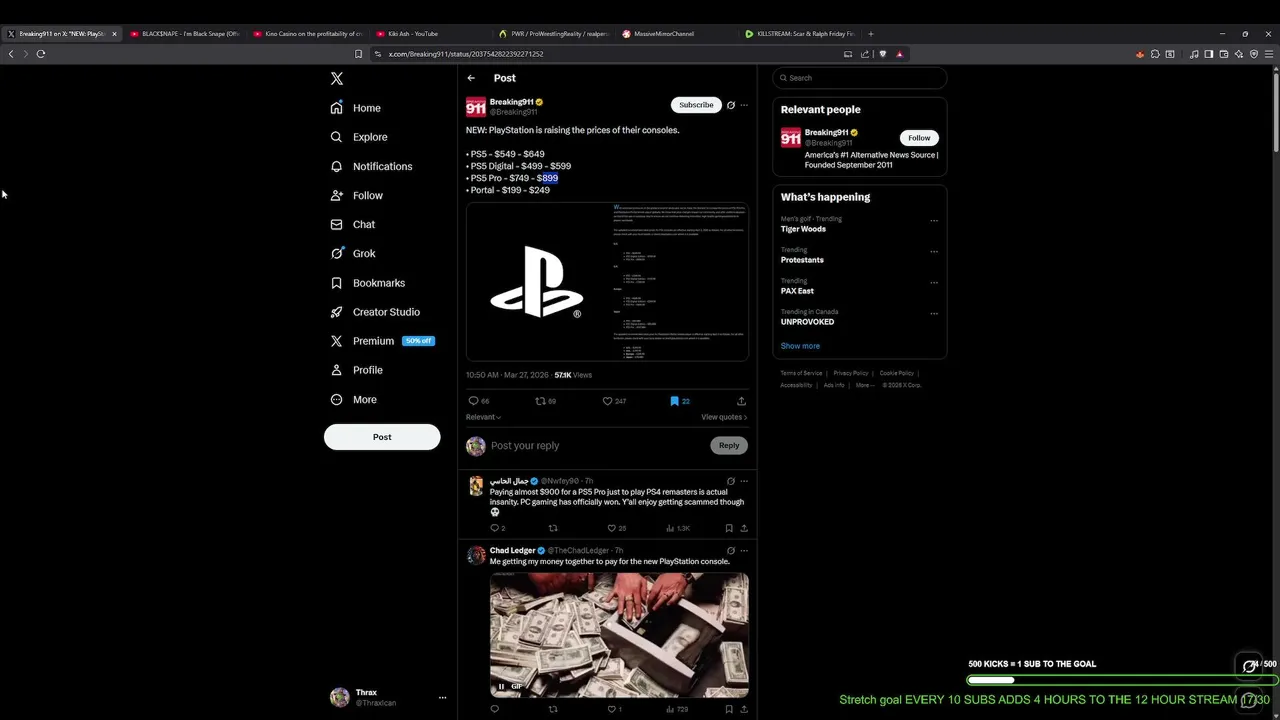Click the Grok icon on Chad Ledger reply
The height and width of the screenshot is (720, 1280).
(731, 551)
